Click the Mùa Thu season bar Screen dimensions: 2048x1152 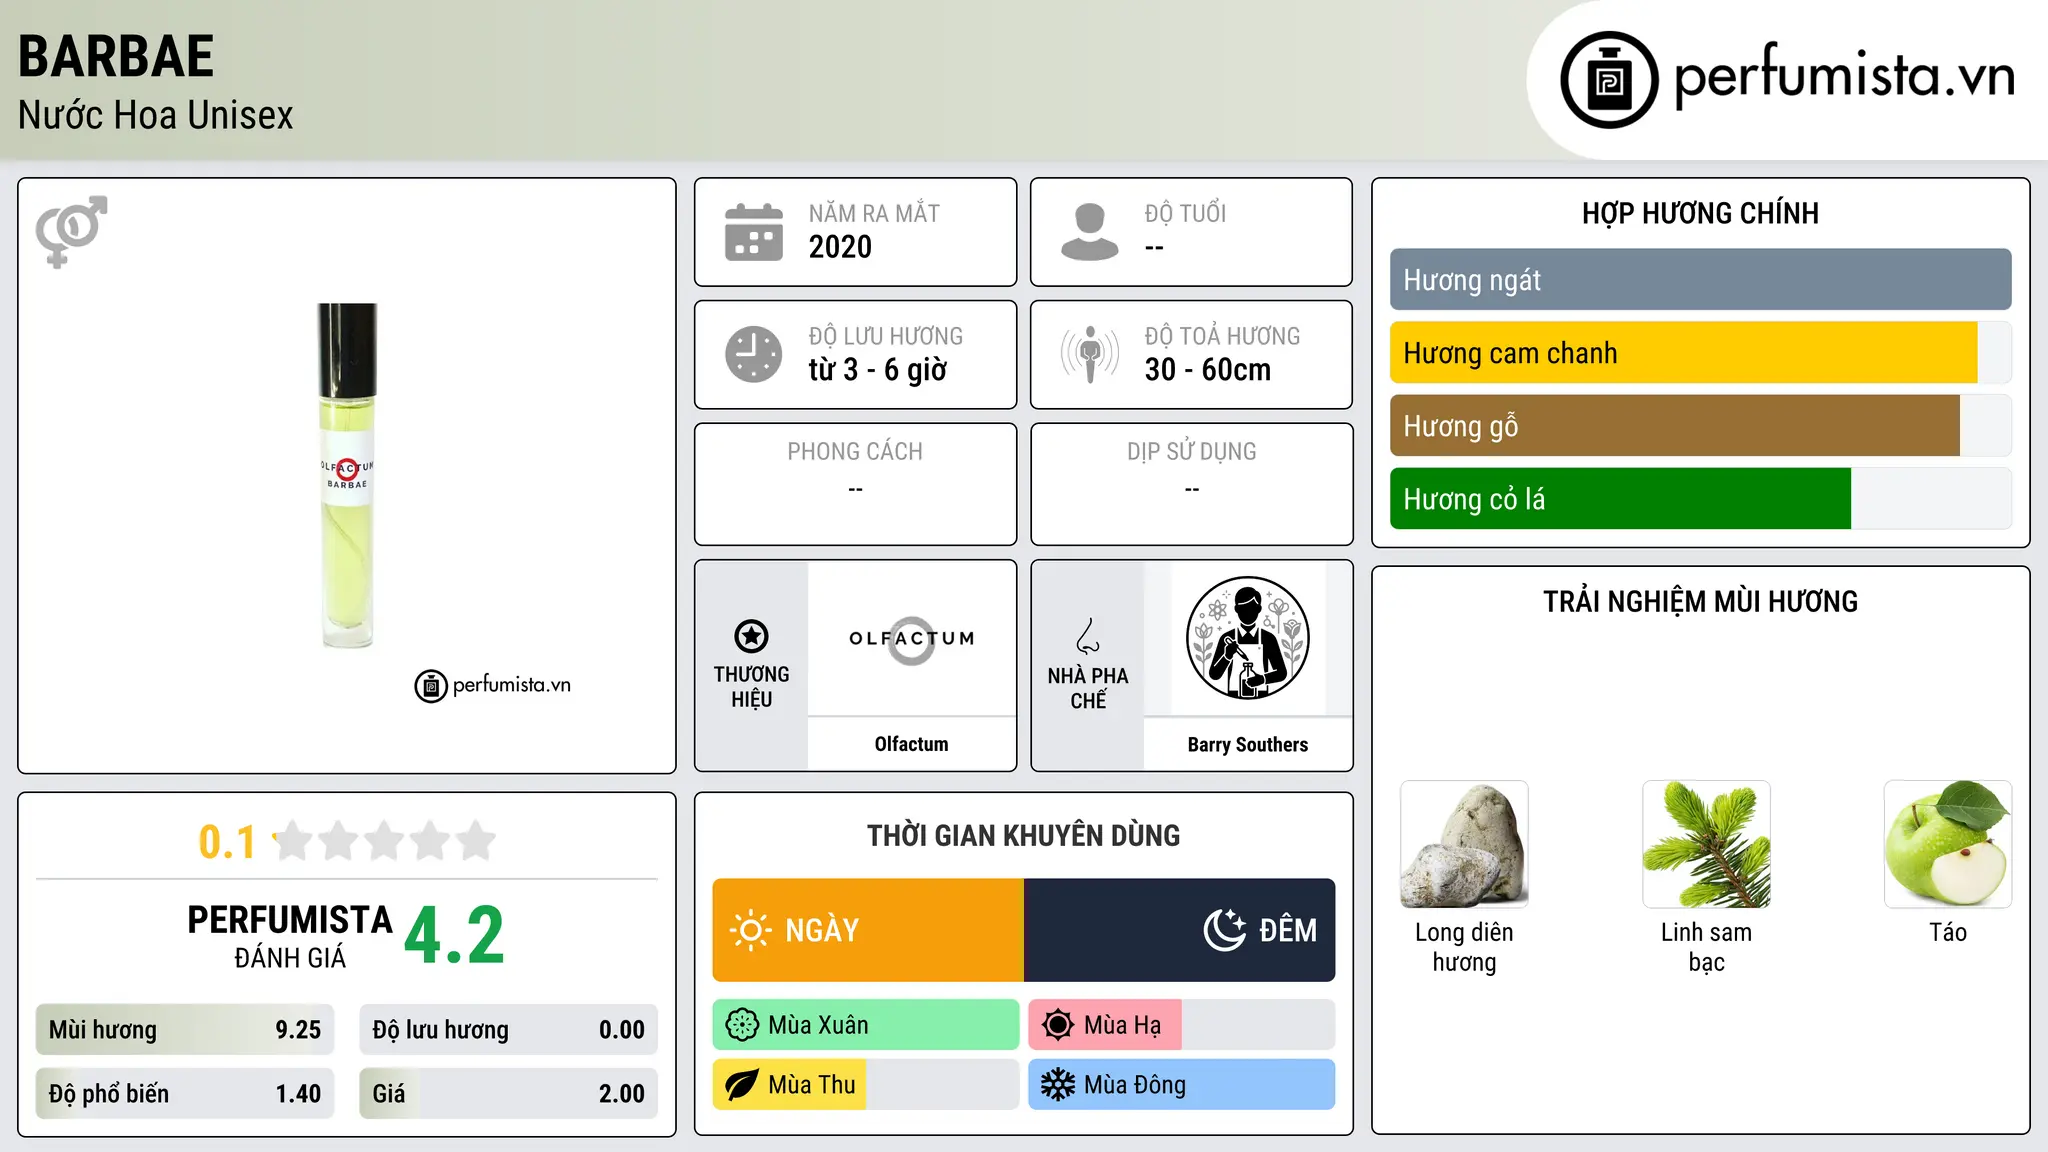[866, 1085]
